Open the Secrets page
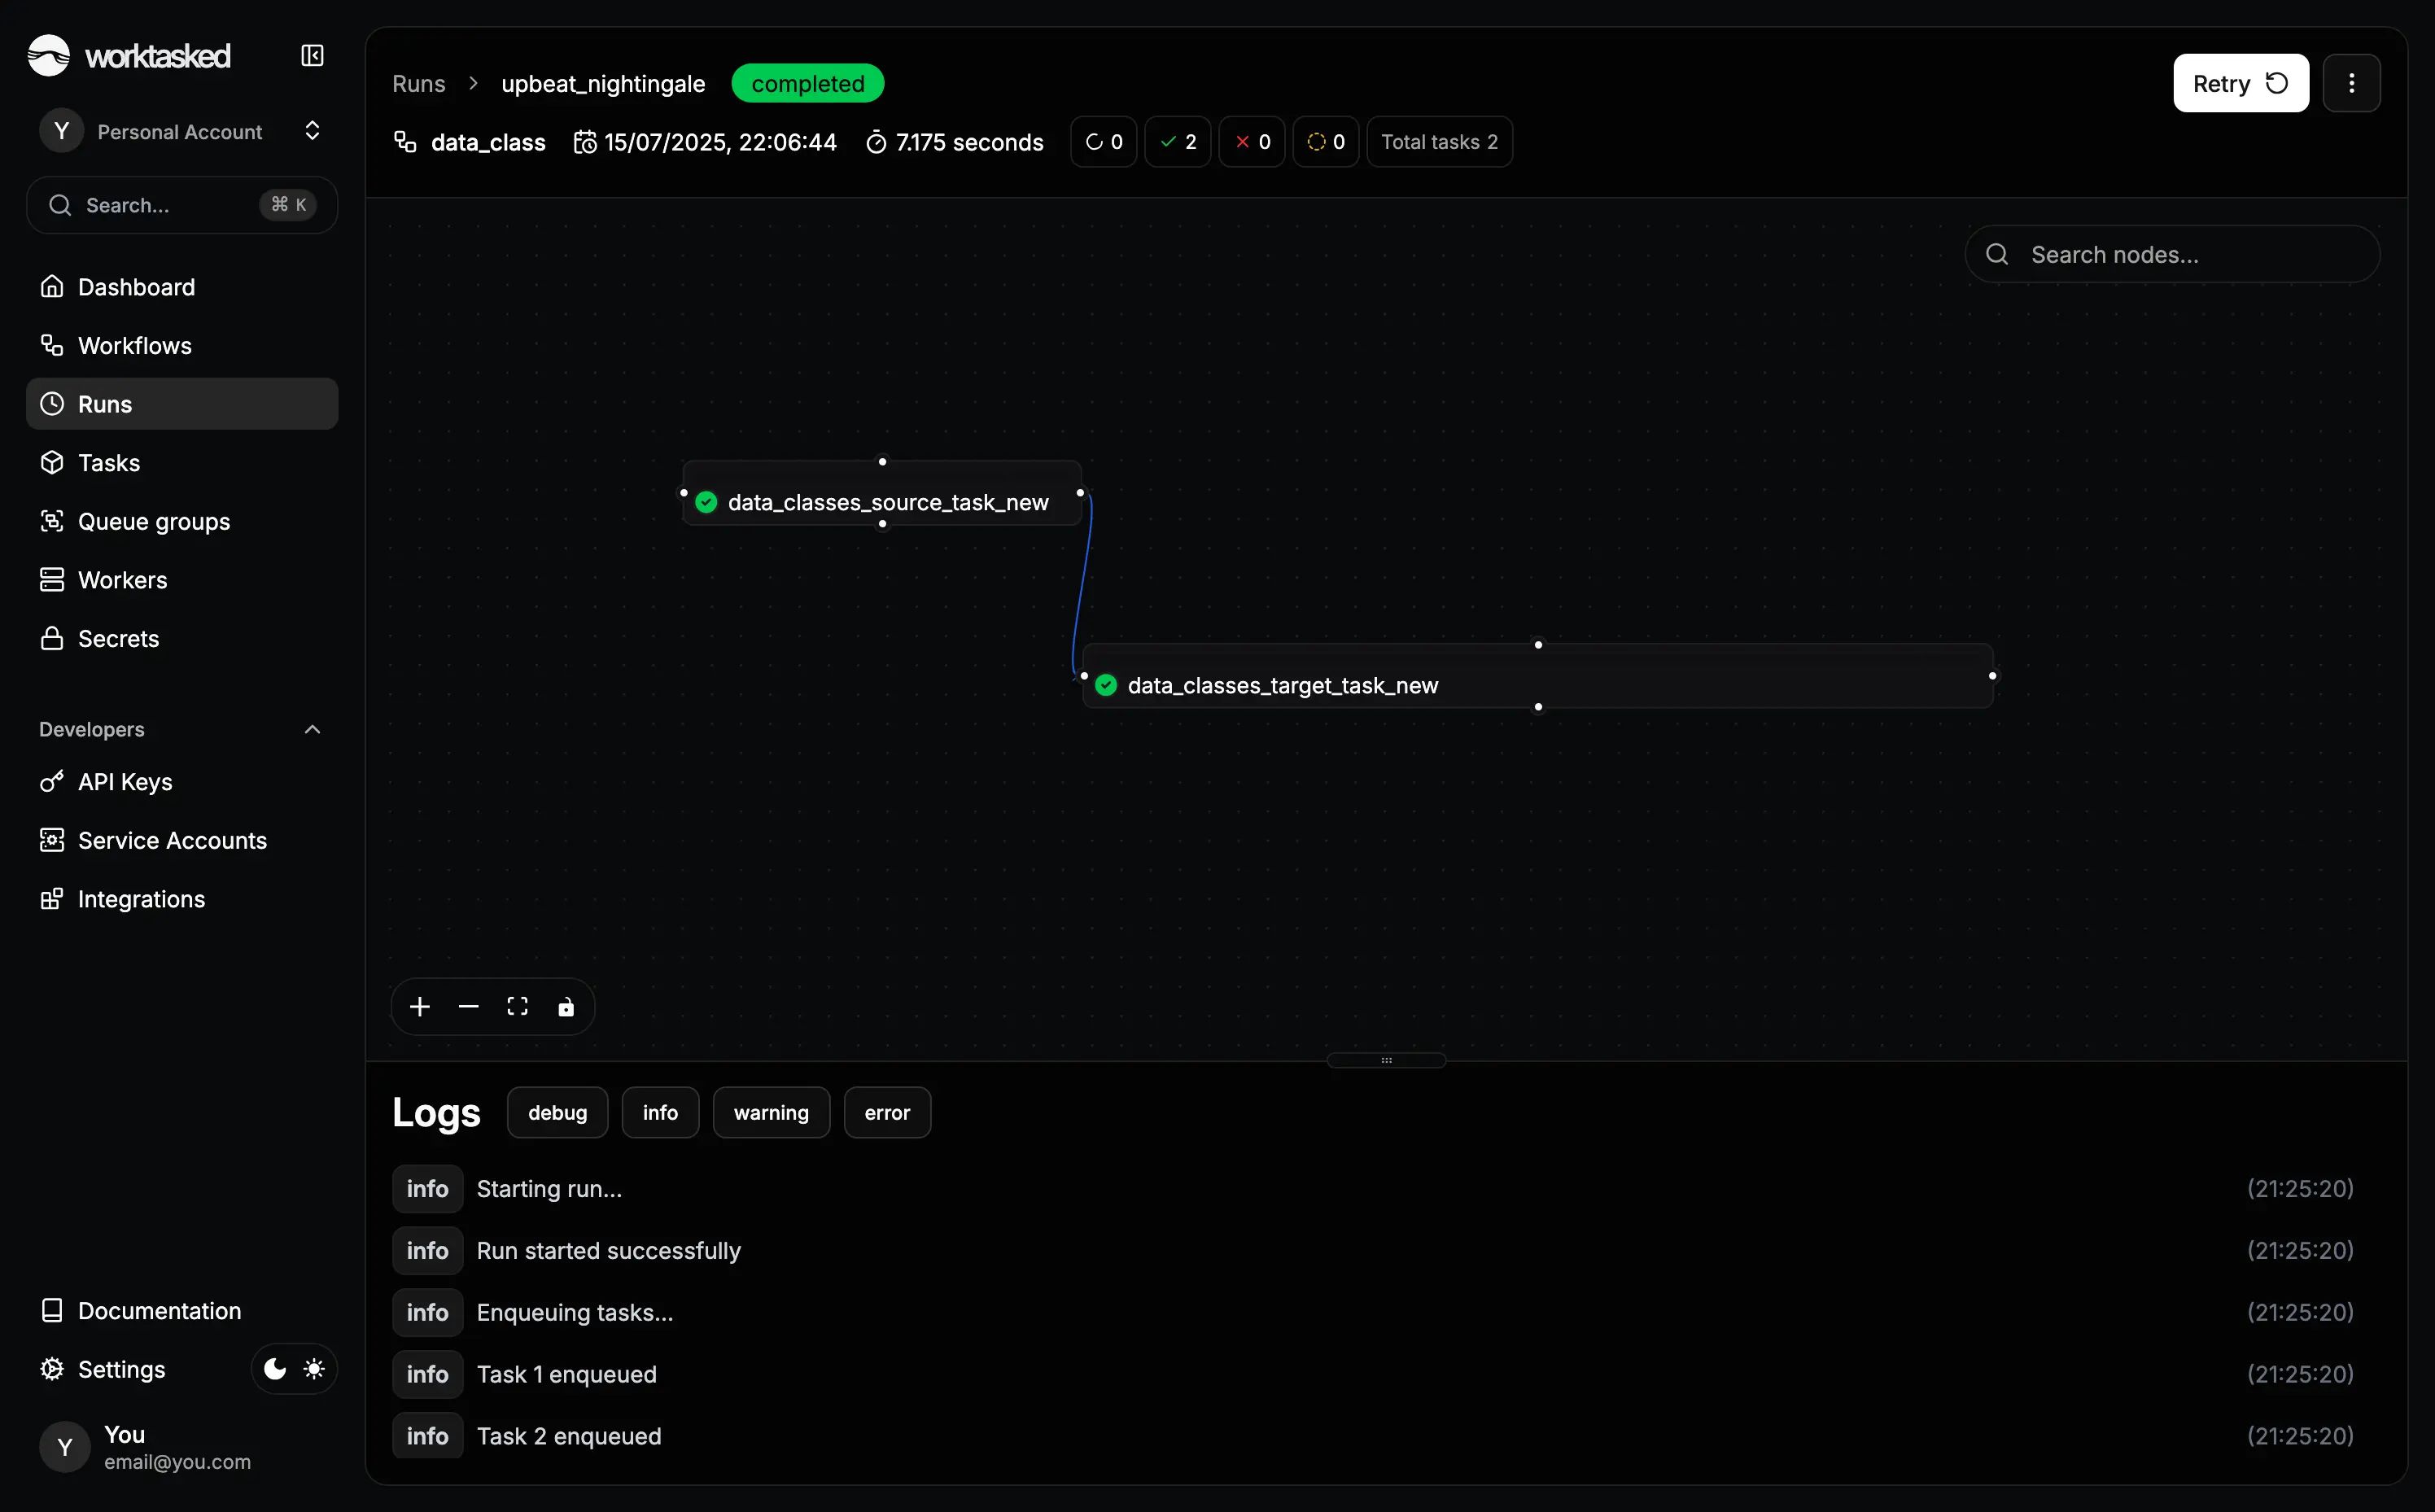The width and height of the screenshot is (2435, 1512). 182,638
